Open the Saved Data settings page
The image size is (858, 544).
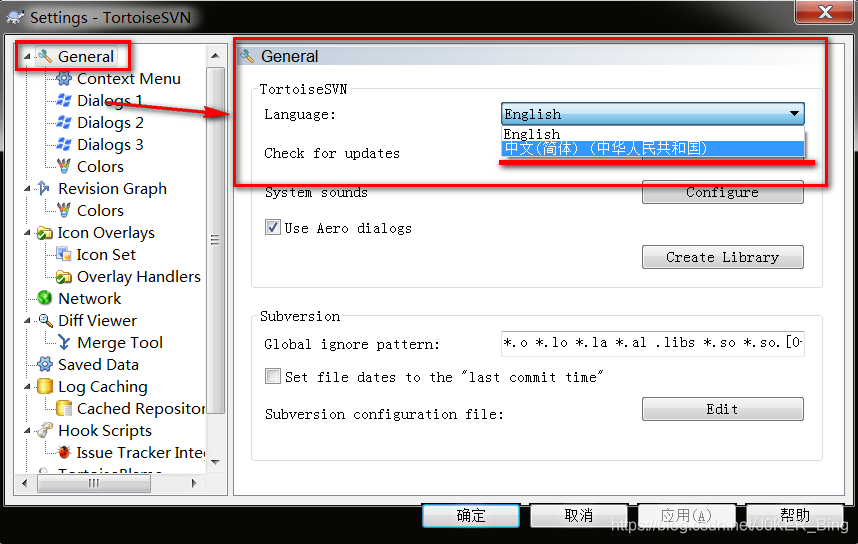[98, 364]
